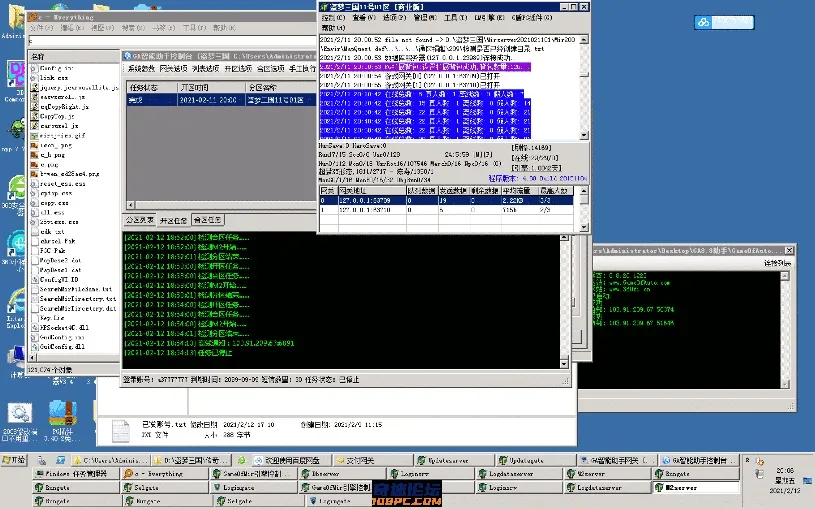Switch to the Updategate taskbar button

click(x=536, y=460)
